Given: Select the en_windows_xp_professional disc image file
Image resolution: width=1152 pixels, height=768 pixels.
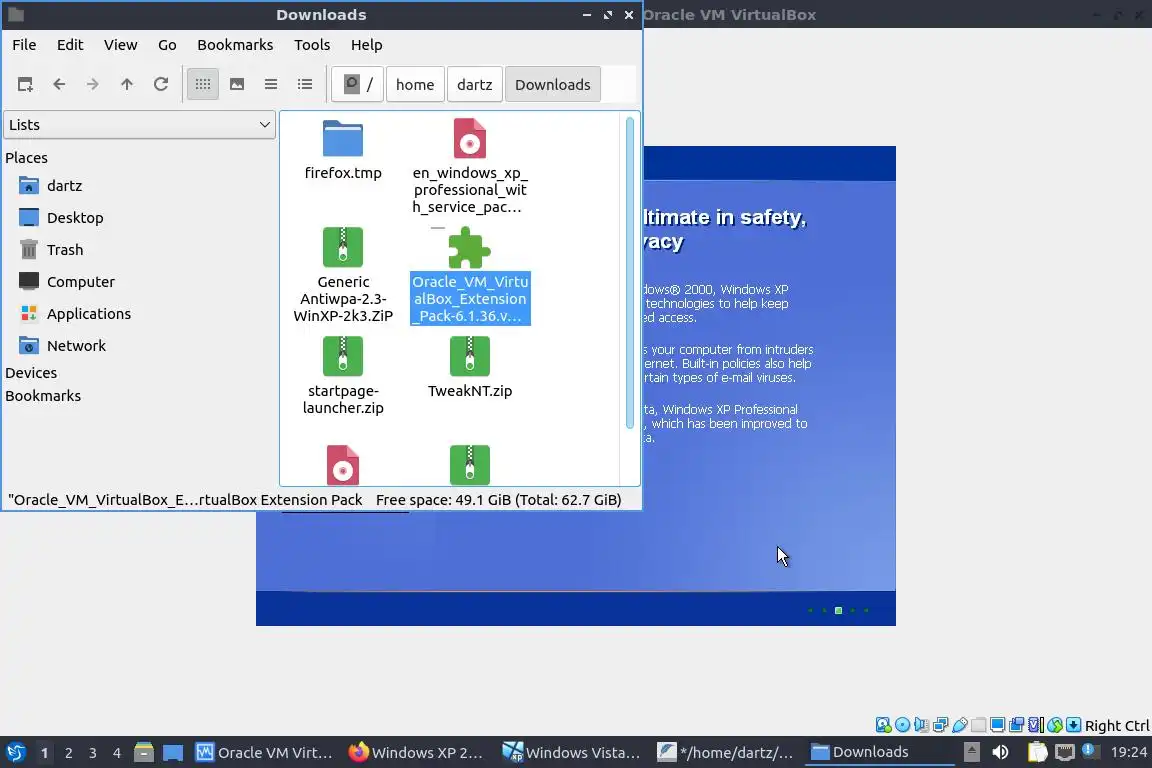Looking at the screenshot, I should pyautogui.click(x=470, y=167).
